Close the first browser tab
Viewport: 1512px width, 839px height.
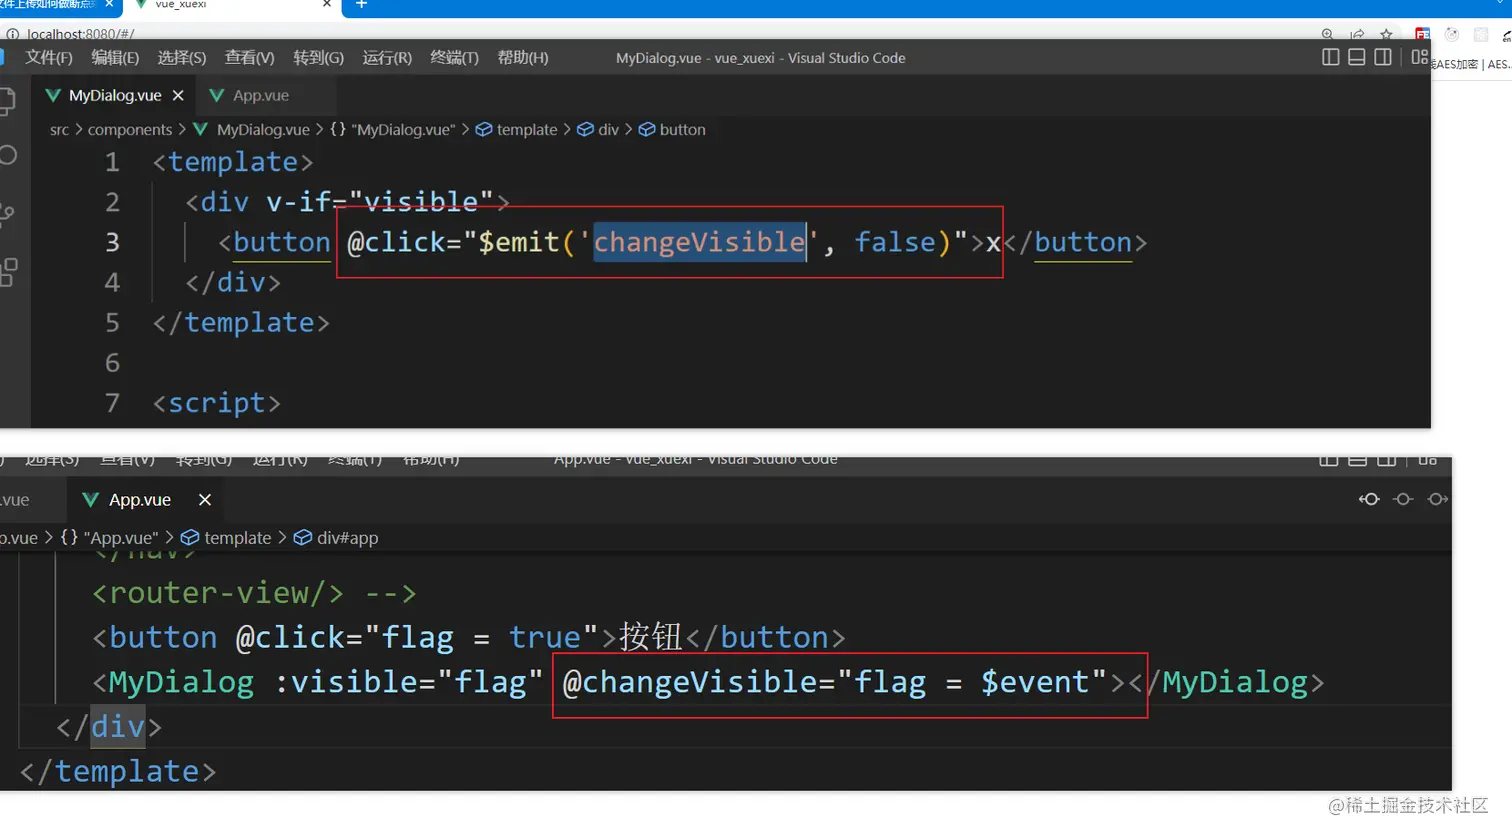(109, 5)
